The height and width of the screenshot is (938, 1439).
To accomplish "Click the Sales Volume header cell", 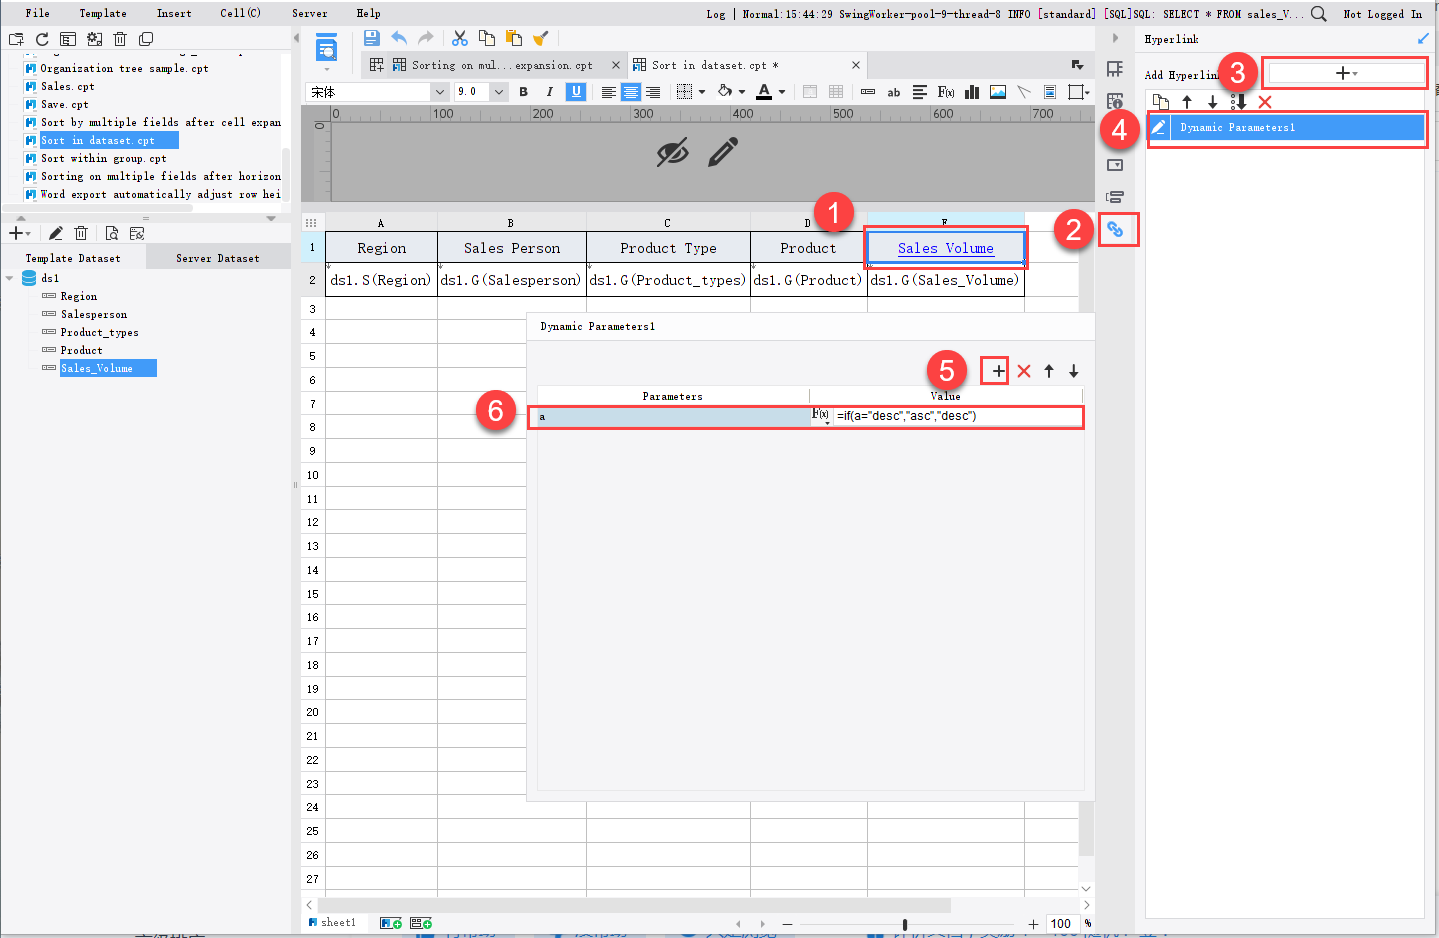I will pyautogui.click(x=946, y=248).
